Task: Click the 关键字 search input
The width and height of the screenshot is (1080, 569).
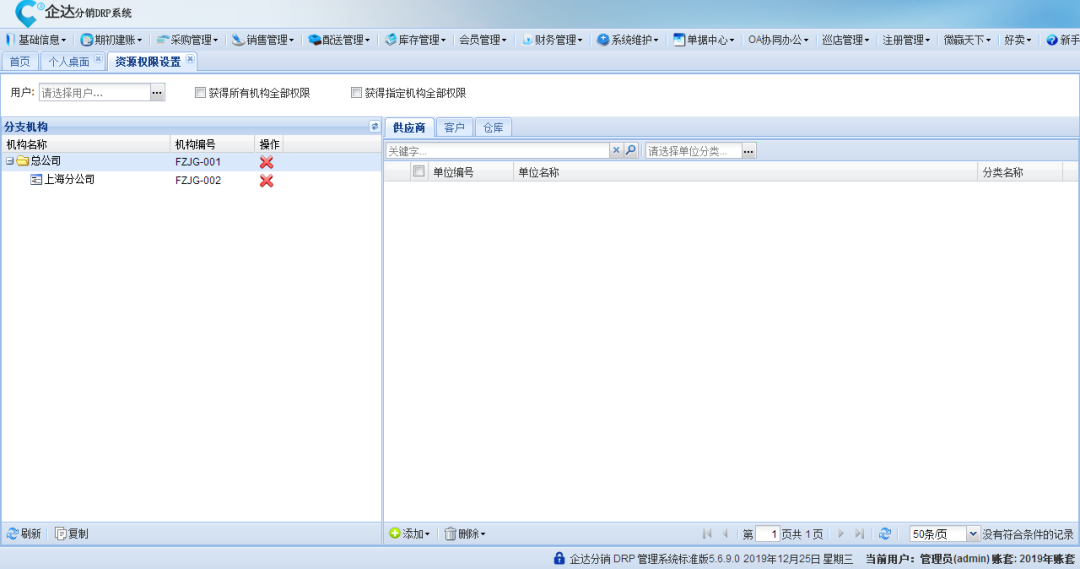Action: 497,151
